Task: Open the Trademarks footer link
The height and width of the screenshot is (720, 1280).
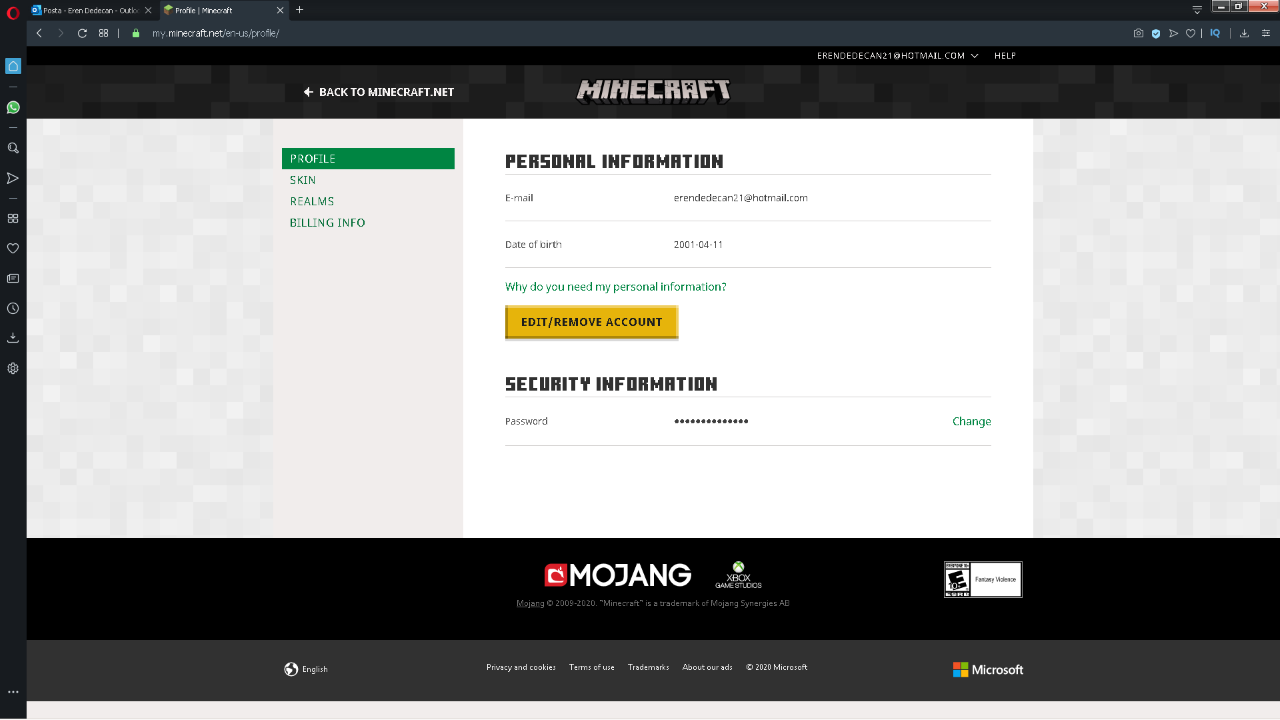Action: pos(648,667)
